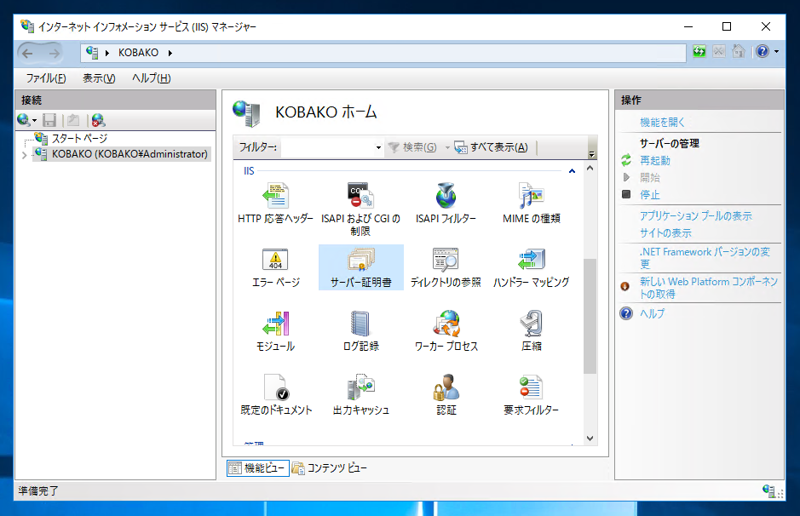Switch to コンテンツ ビュー tab
Viewport: 800px width, 516px height.
[329, 468]
